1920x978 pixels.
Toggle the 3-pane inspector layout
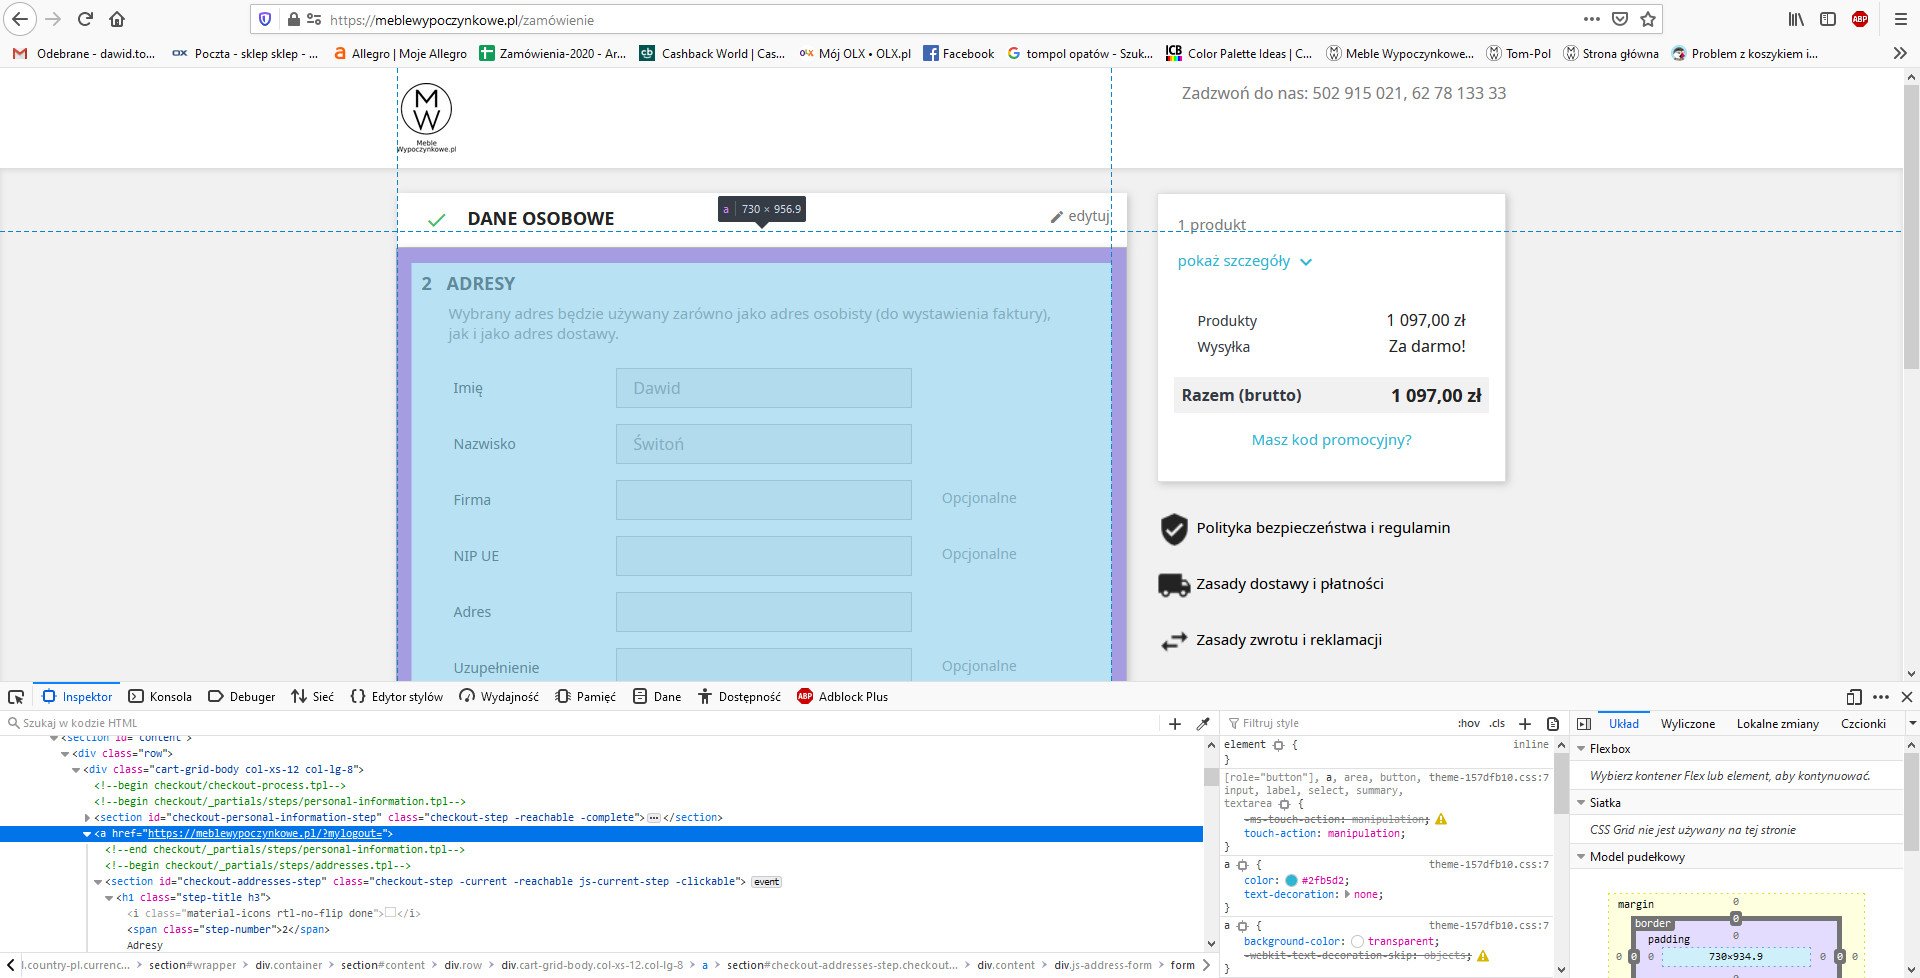point(1584,723)
